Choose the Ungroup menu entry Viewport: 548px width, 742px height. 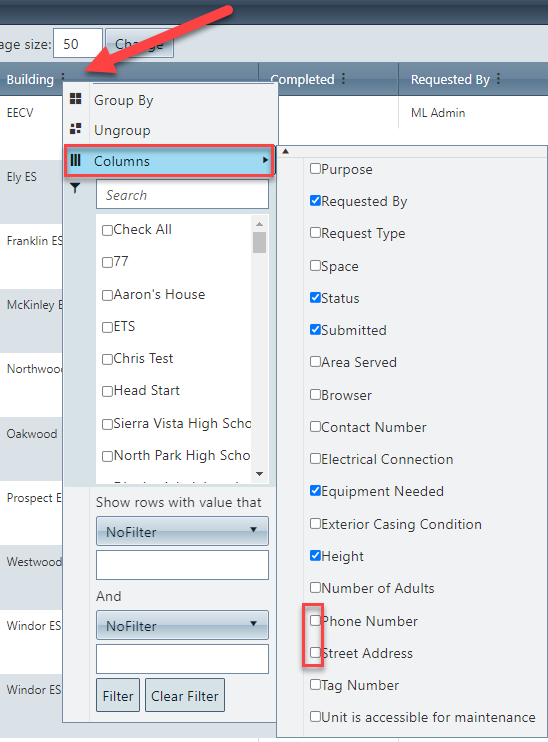122,130
